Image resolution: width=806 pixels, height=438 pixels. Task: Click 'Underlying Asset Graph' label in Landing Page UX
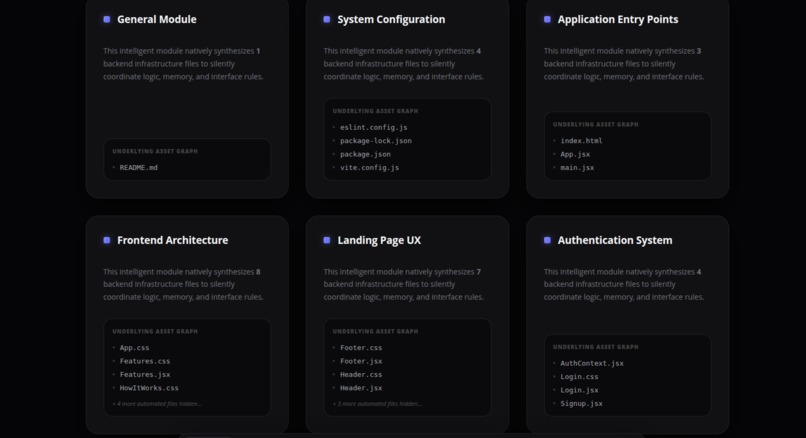[375, 332]
